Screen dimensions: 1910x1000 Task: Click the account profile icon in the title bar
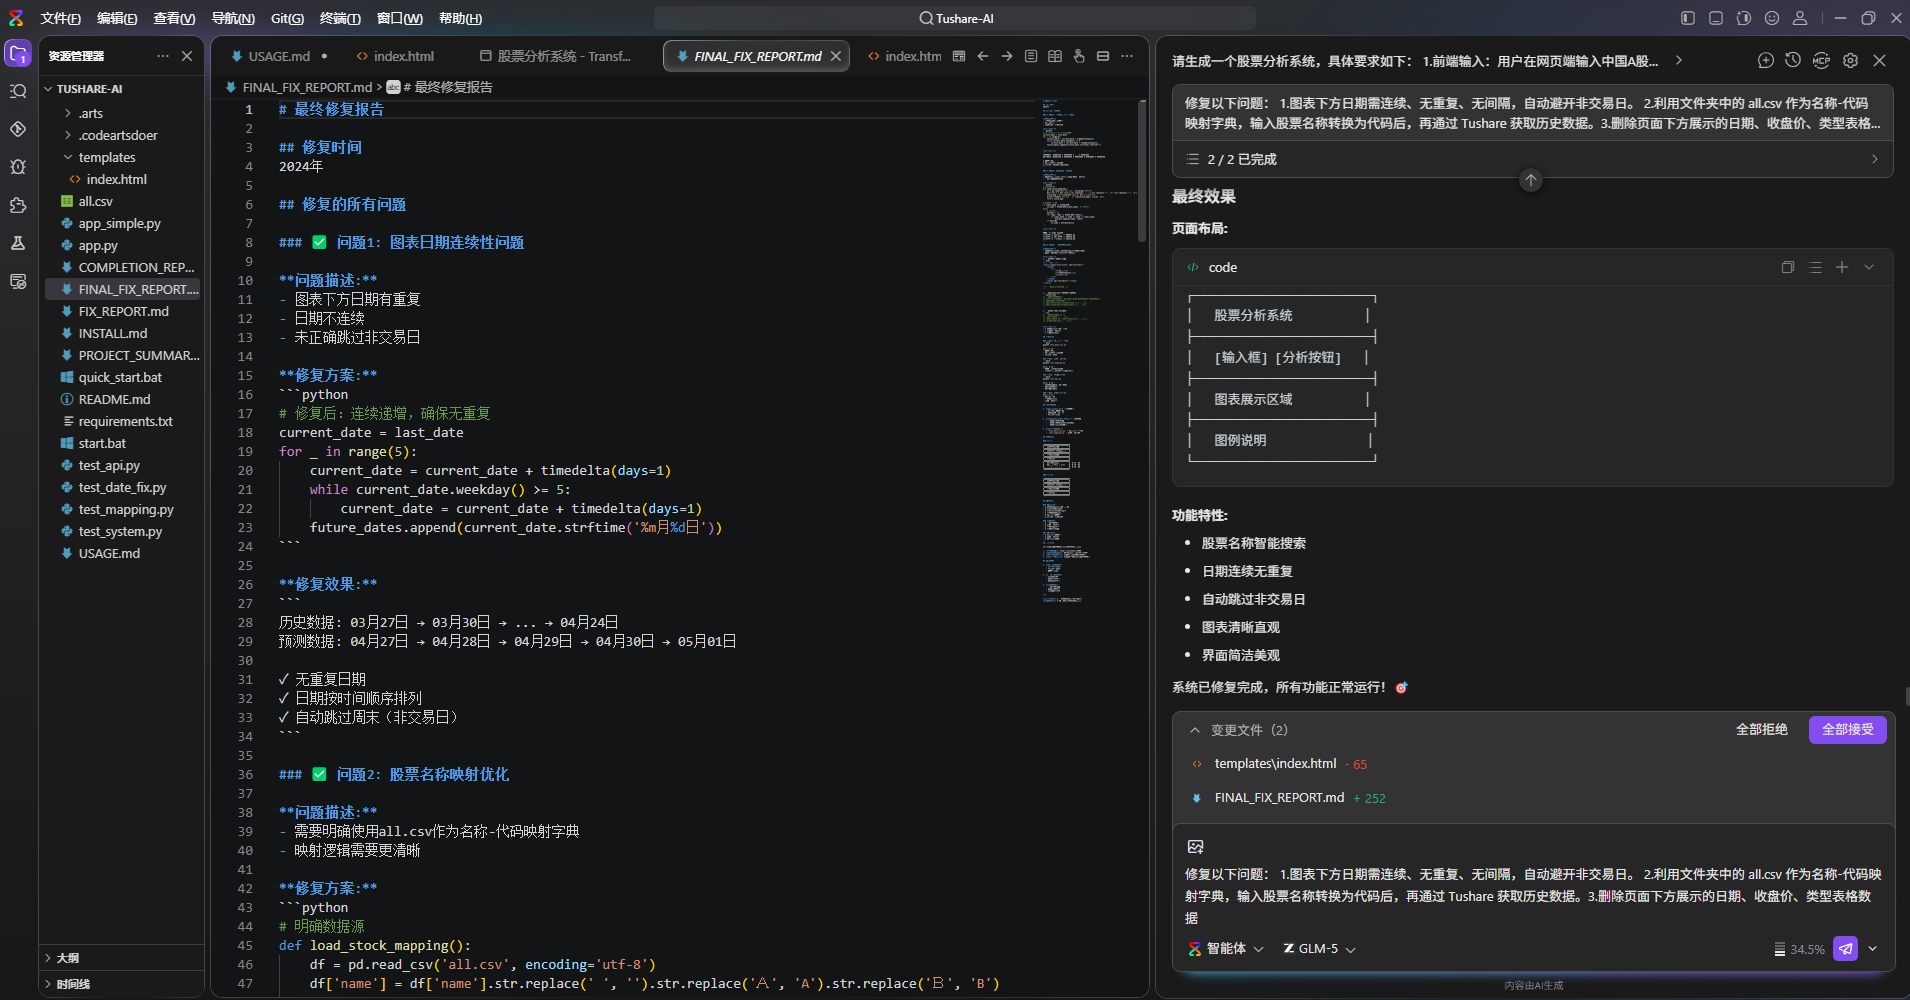tap(1800, 18)
